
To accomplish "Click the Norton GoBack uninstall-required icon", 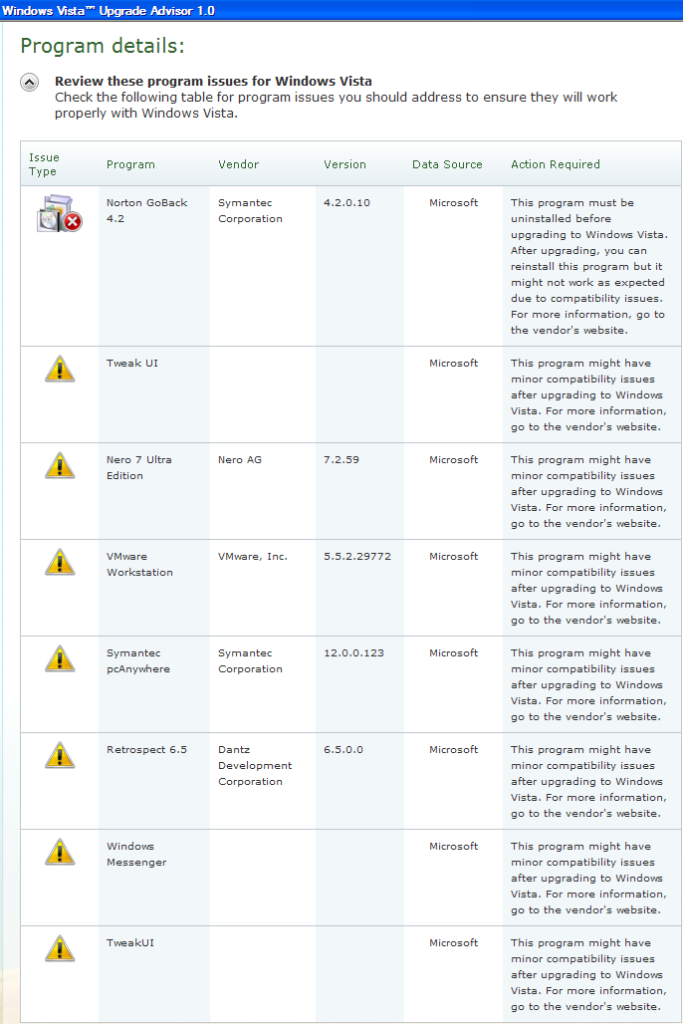I will (x=59, y=214).
